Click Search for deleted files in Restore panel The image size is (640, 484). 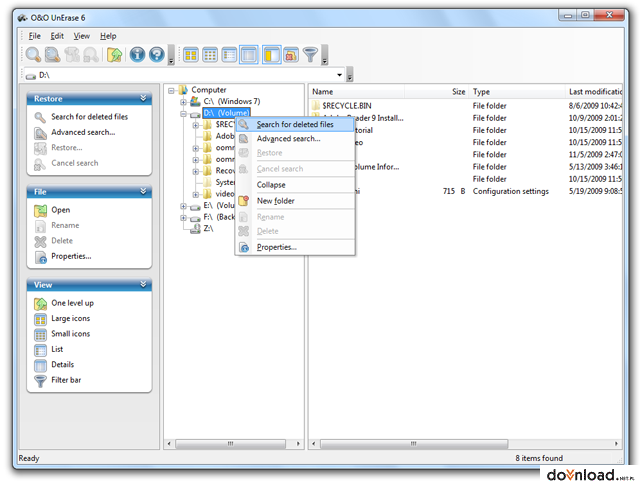point(89,117)
